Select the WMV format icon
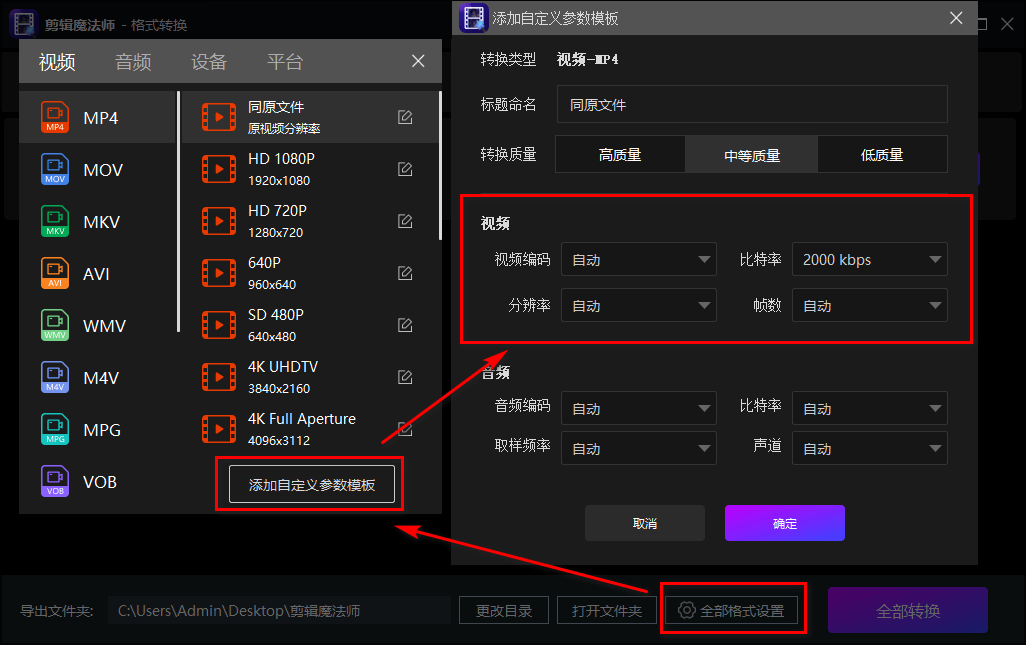 [55, 325]
